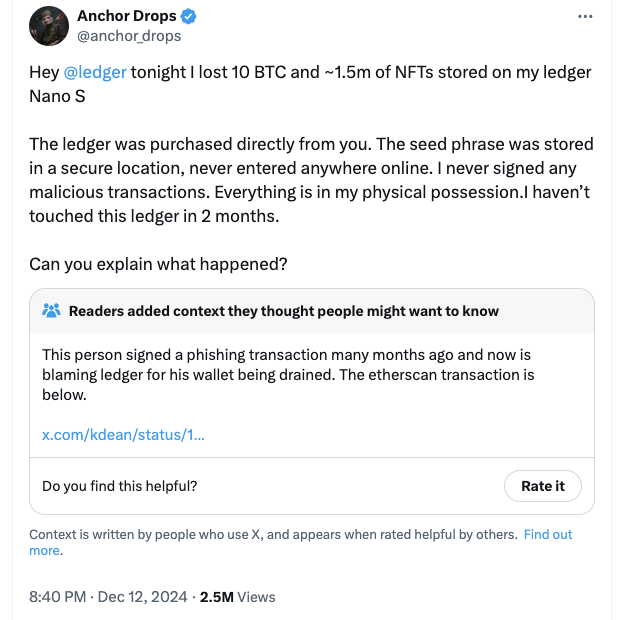The image size is (624, 620).
Task: Click the seed phrase paragraph of the tweet
Action: coord(311,180)
